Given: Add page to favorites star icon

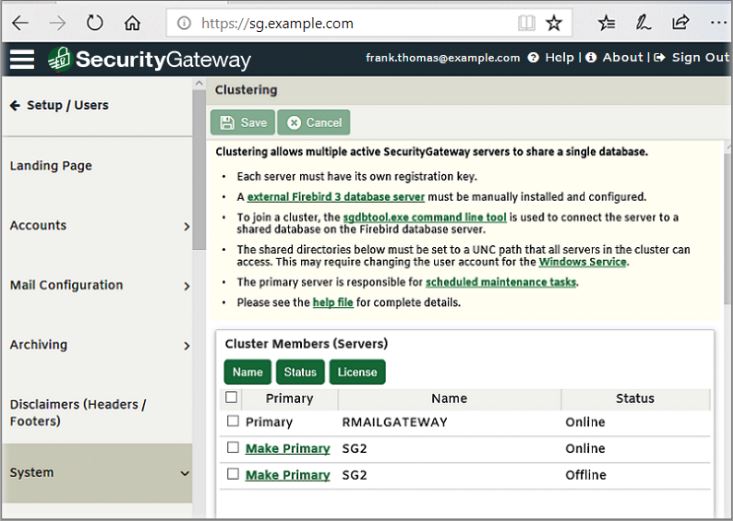Looking at the screenshot, I should (x=554, y=22).
